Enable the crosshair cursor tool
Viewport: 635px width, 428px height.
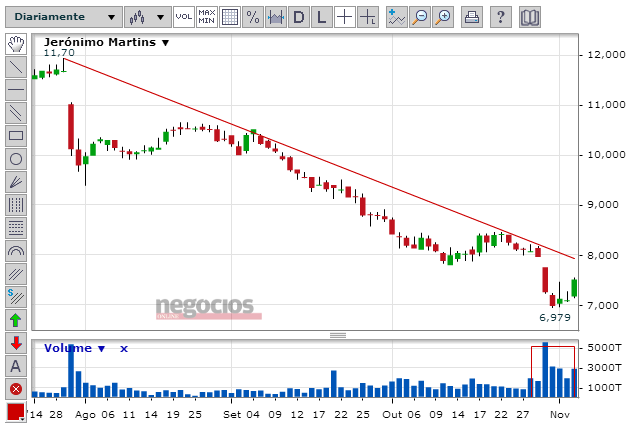[x=345, y=17]
